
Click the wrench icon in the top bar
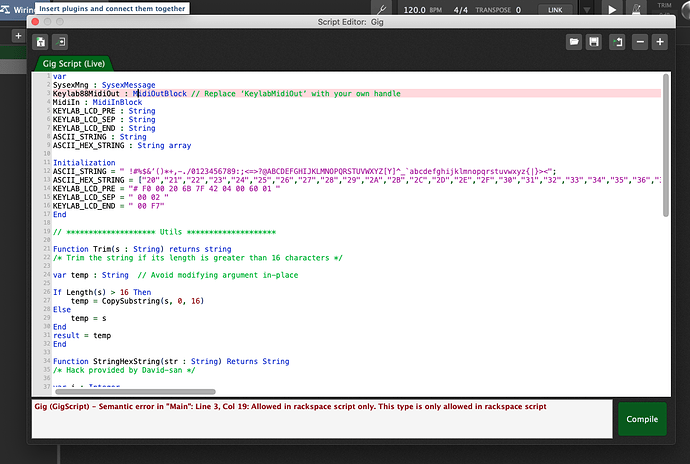[x=381, y=8]
